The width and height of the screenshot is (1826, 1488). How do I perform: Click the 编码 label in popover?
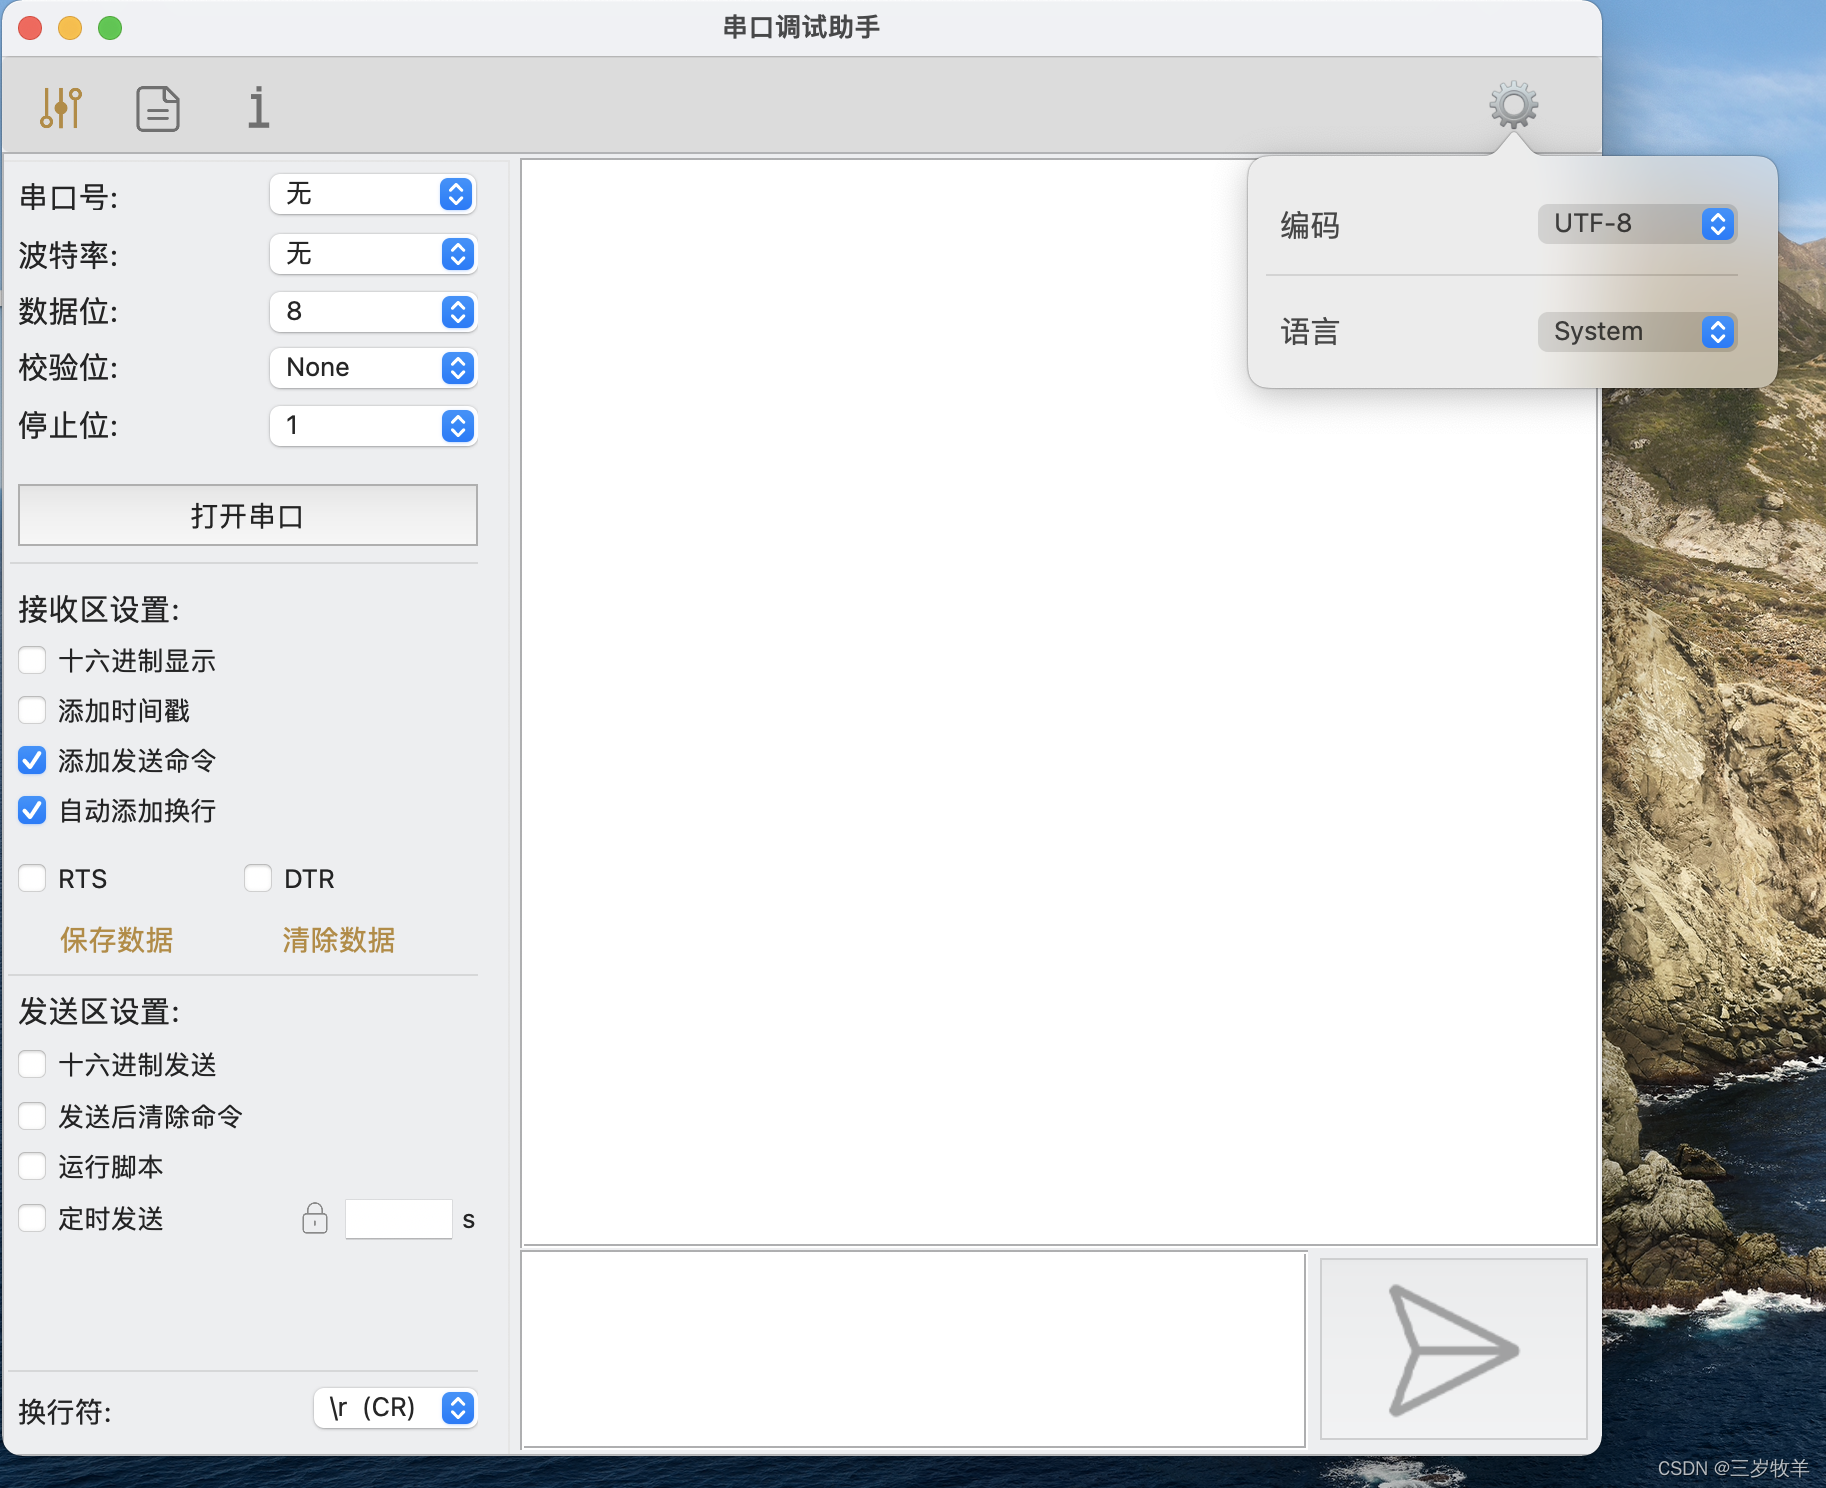coord(1310,225)
